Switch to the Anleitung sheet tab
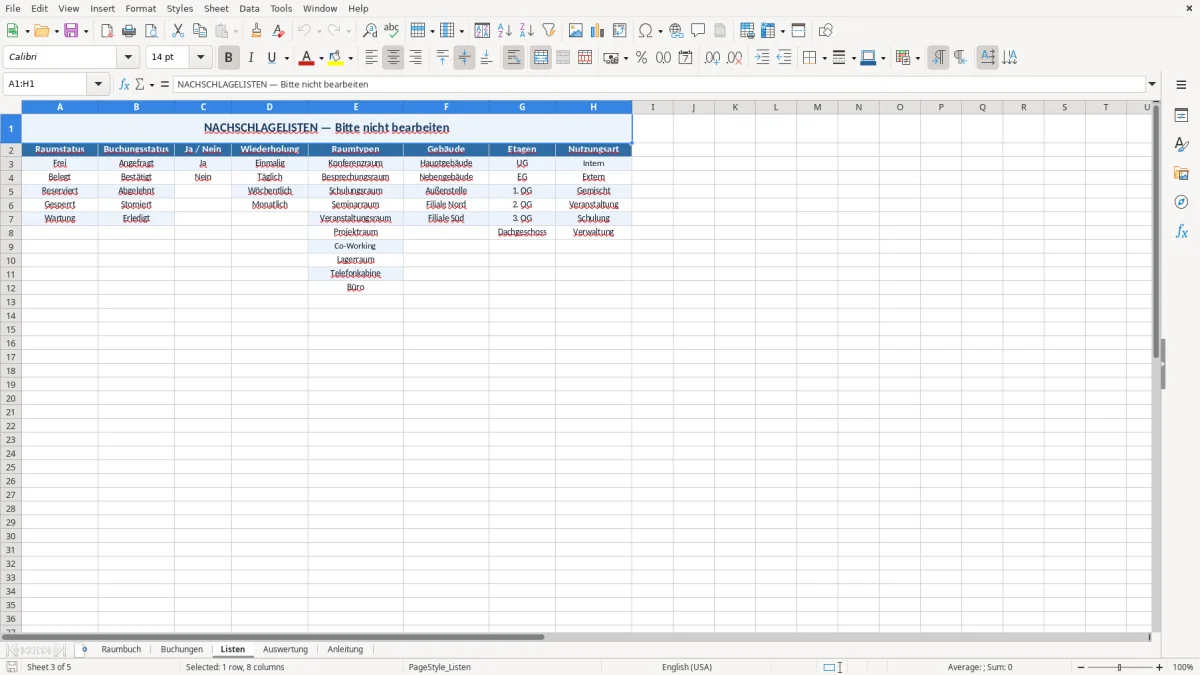 345,649
